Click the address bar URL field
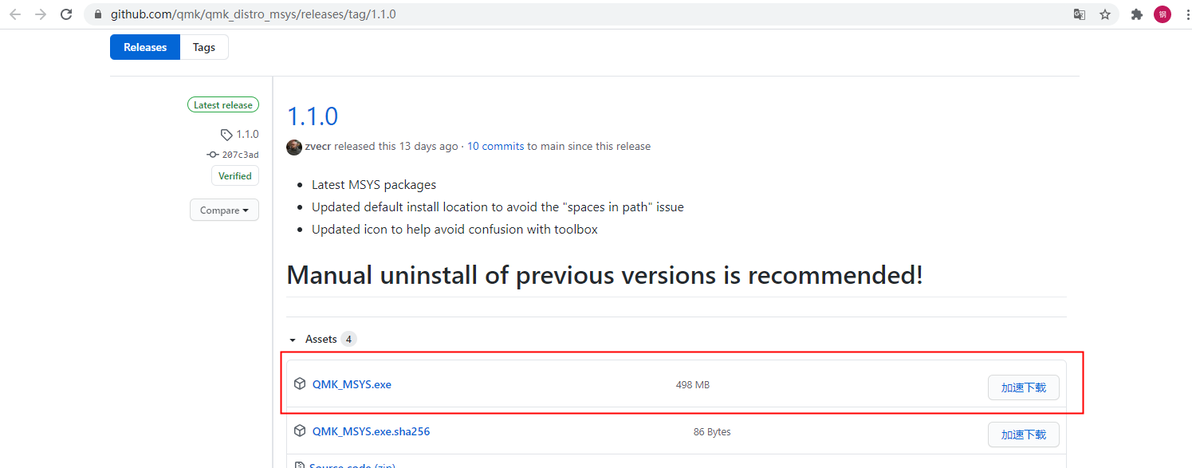Image resolution: width=1192 pixels, height=468 pixels. 500,15
